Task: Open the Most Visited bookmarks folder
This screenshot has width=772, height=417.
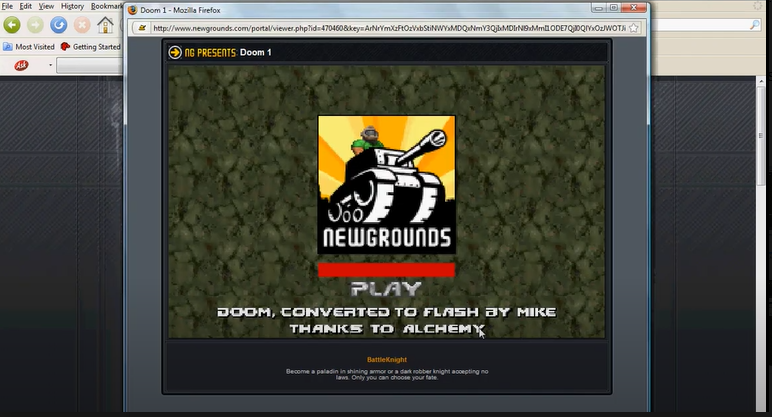Action: (29, 47)
